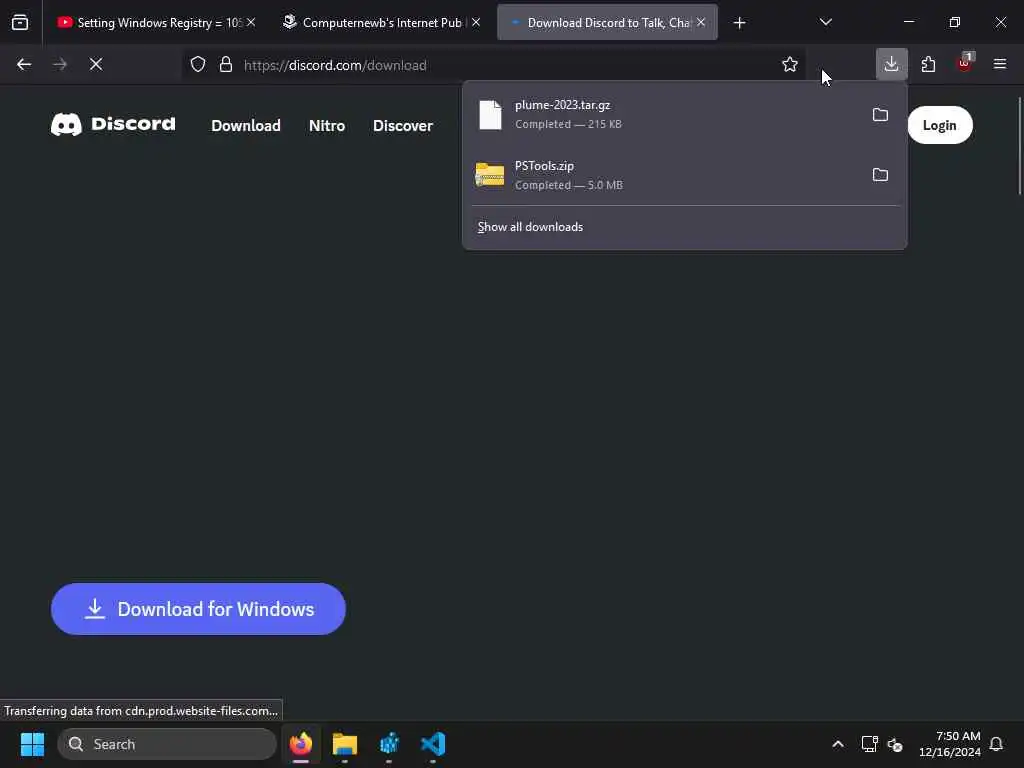The width and height of the screenshot is (1024, 768).
Task: Click the forward navigation arrow
Action: 60,64
